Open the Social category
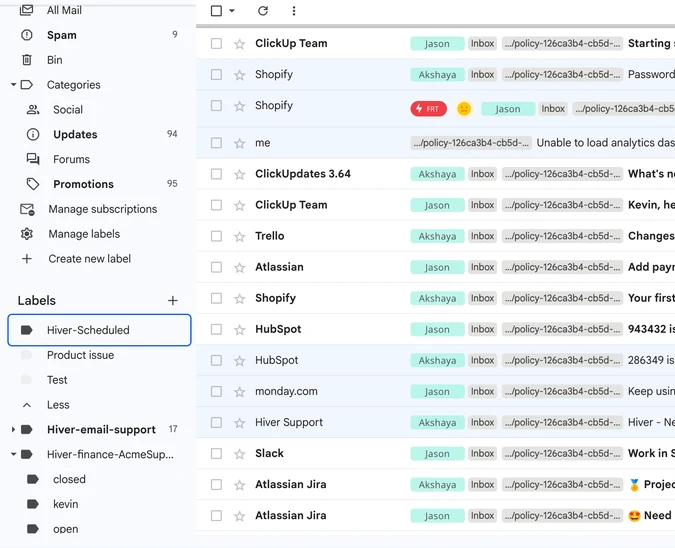675x548 pixels. point(68,110)
